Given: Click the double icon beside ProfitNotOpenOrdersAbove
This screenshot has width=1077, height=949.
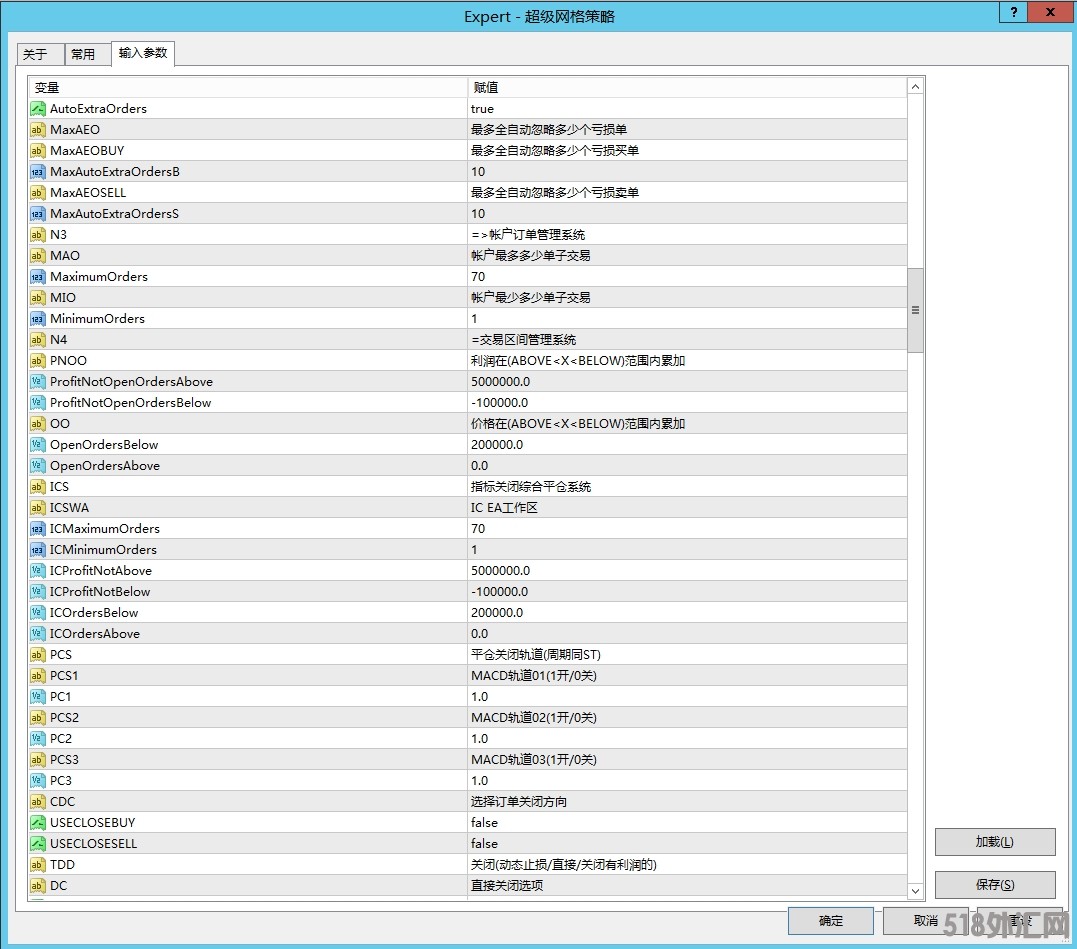Looking at the screenshot, I should [38, 382].
